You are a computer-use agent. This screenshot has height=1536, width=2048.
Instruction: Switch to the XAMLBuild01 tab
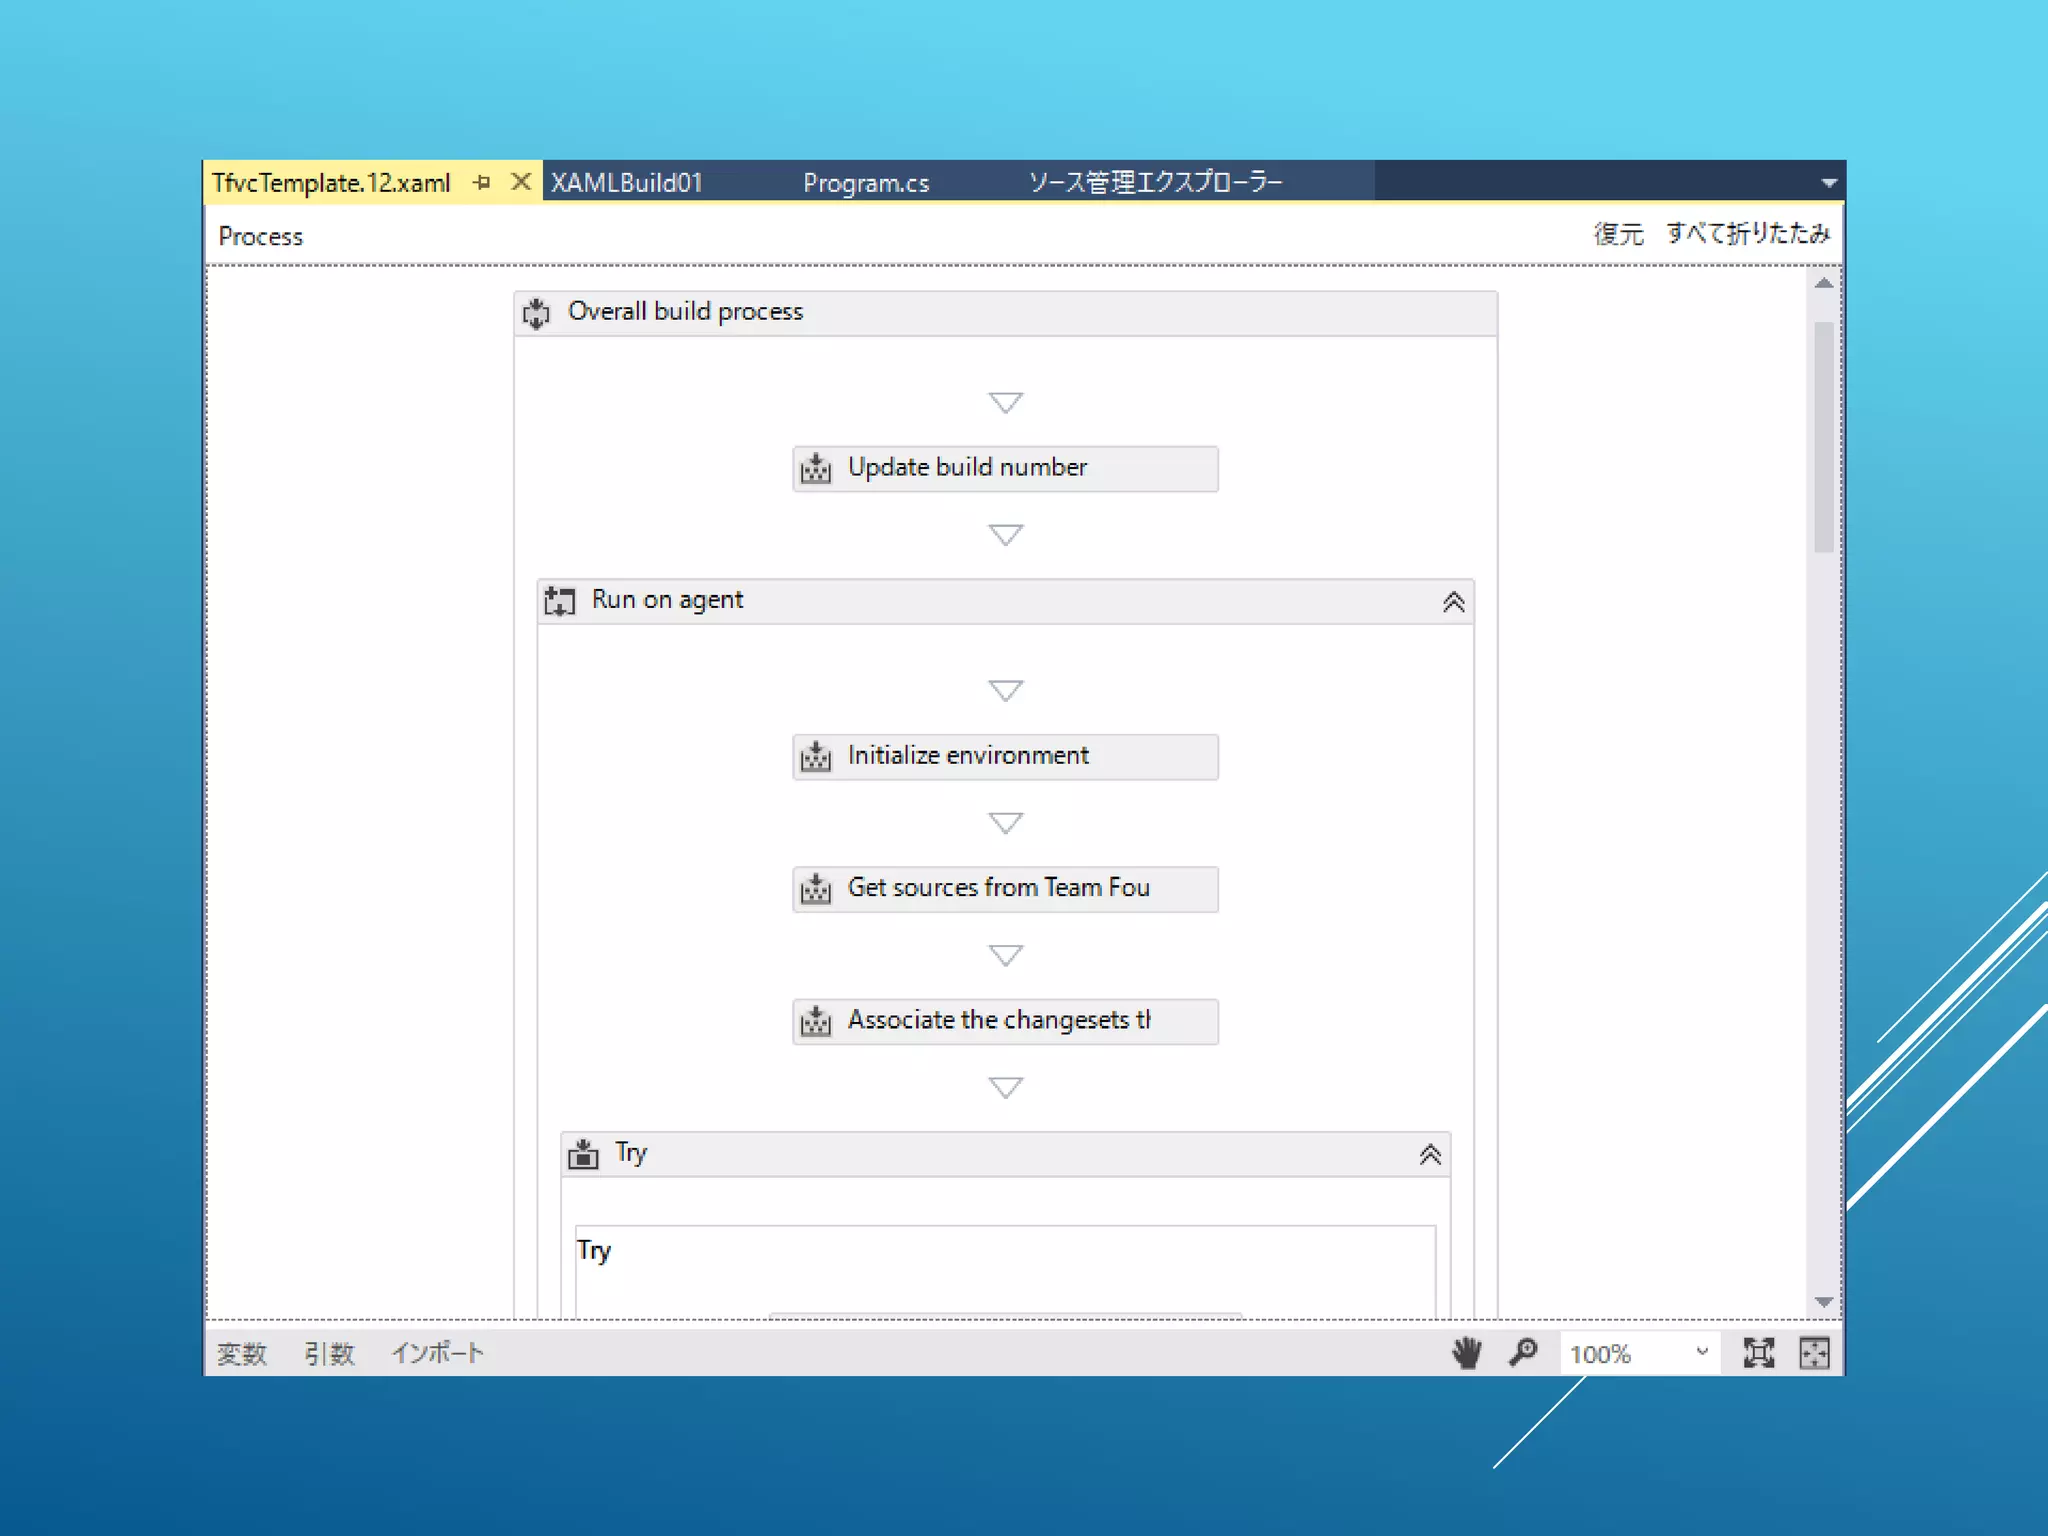coord(627,183)
